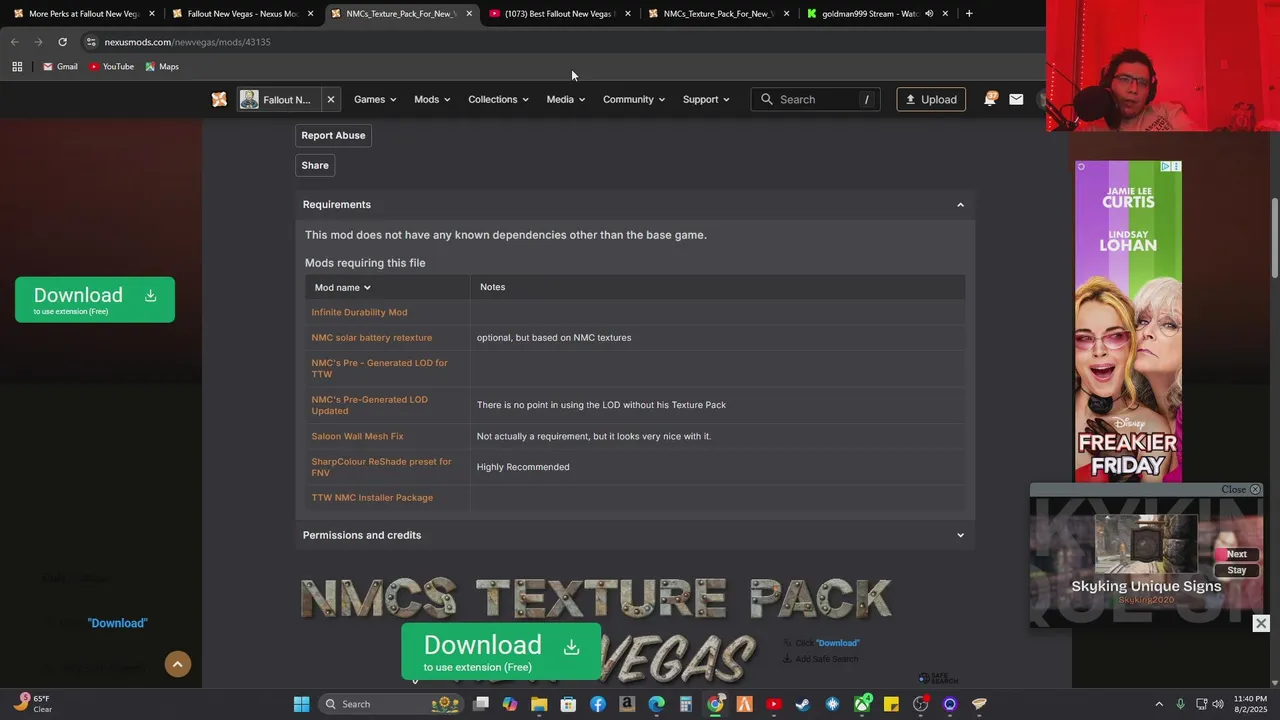Image resolution: width=1280 pixels, height=720 pixels.
Task: Open NMC solar battery retexture link
Action: (372, 338)
